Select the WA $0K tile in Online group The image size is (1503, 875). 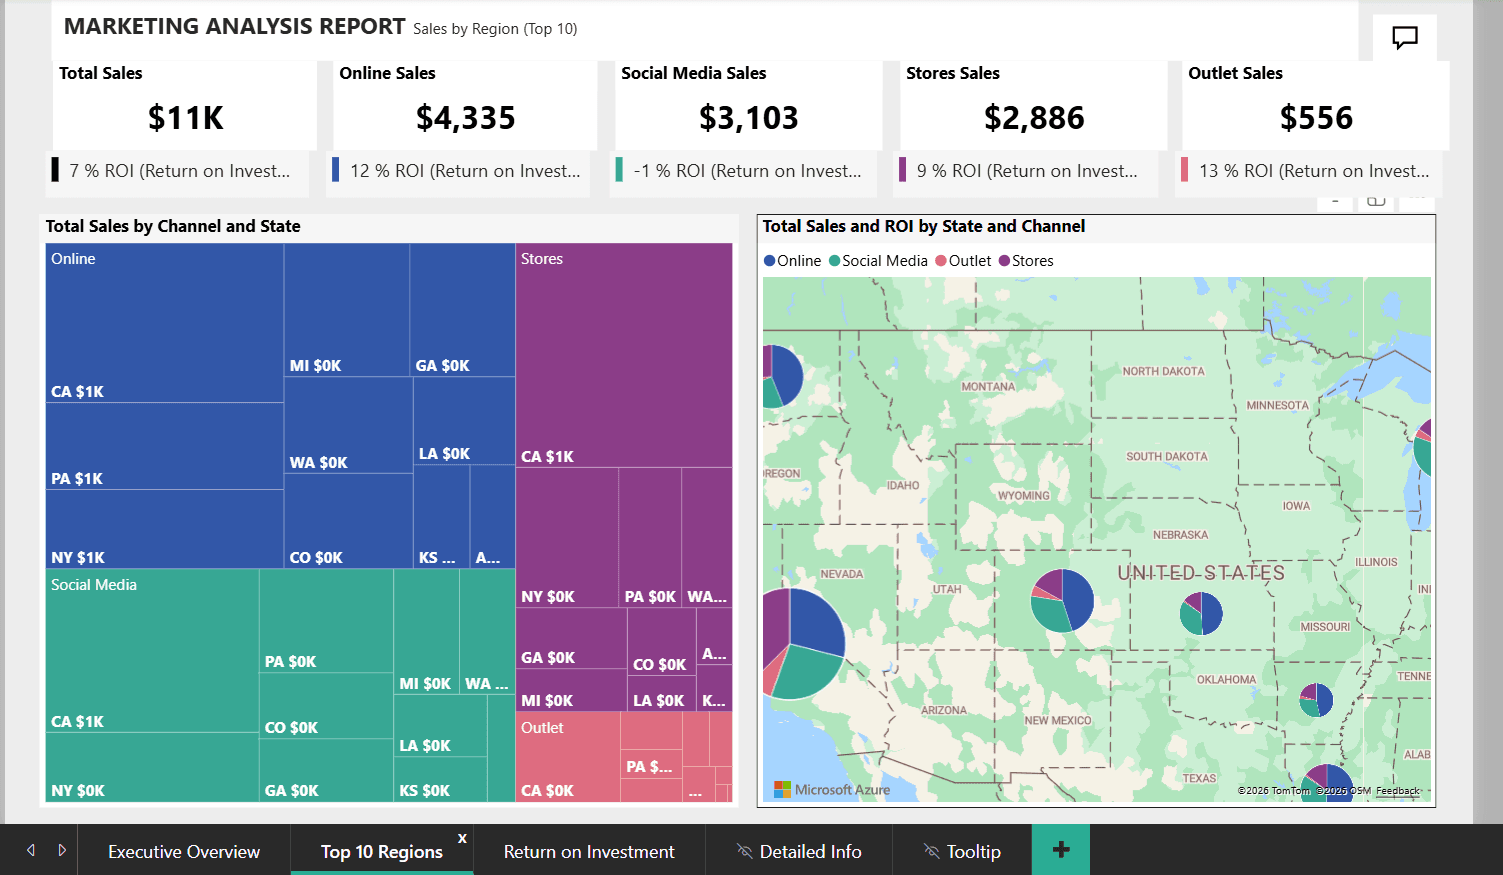tap(349, 425)
